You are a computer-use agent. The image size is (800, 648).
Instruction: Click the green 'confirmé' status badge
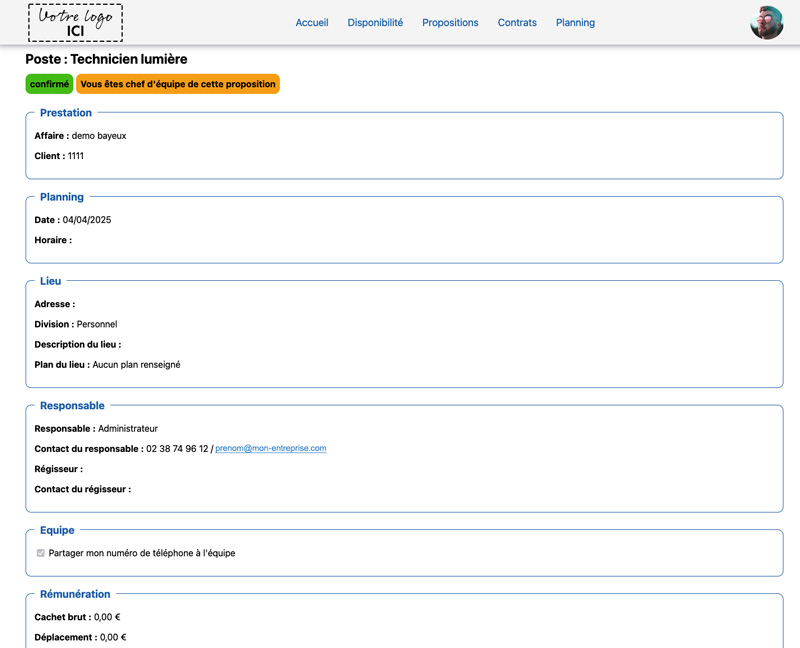click(49, 84)
